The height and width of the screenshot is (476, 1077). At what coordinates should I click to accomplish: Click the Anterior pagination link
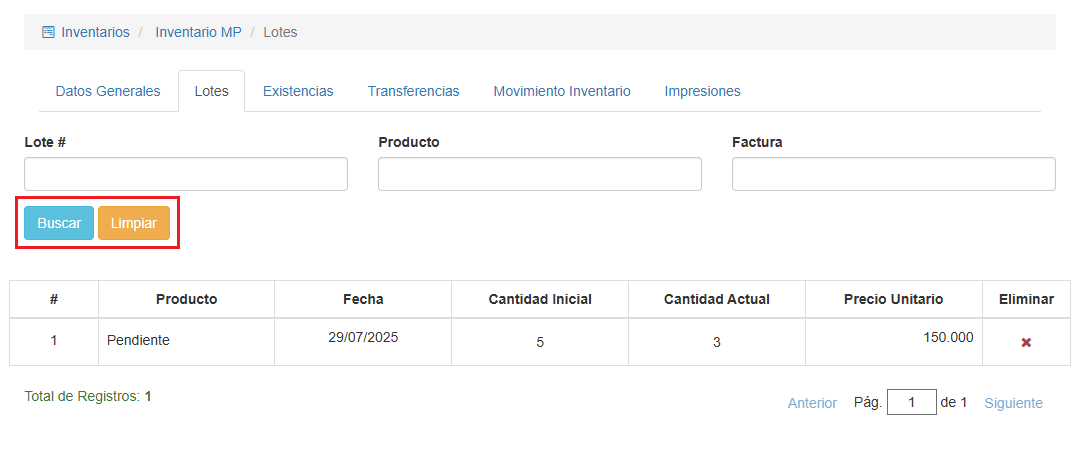(812, 403)
